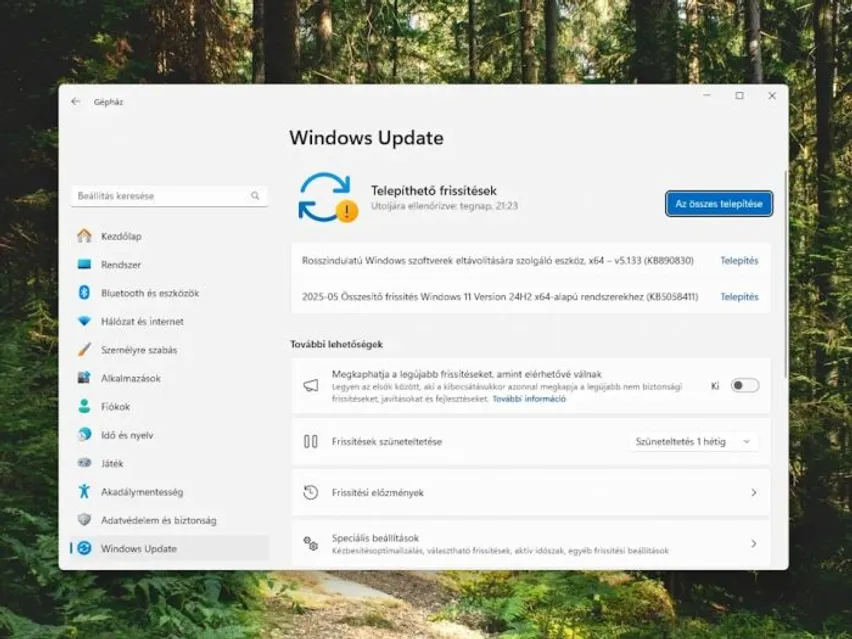Select Idő és nyelv label
The height and width of the screenshot is (639, 852).
tap(127, 435)
